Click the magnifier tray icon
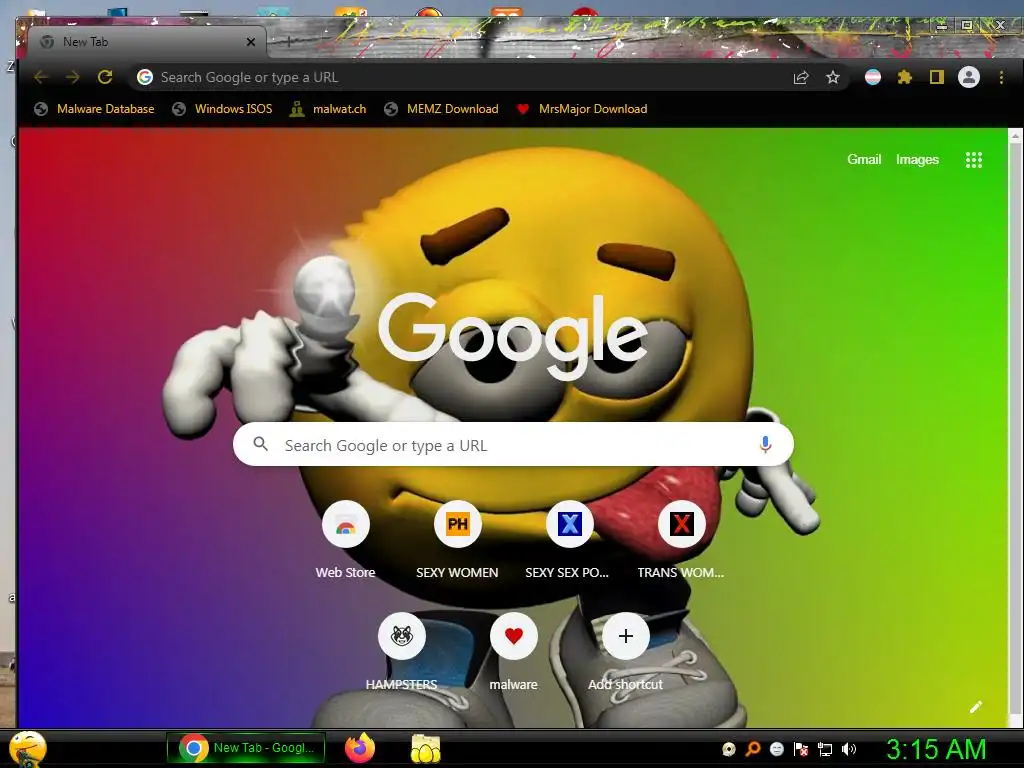Image resolution: width=1024 pixels, height=768 pixels. coord(753,749)
